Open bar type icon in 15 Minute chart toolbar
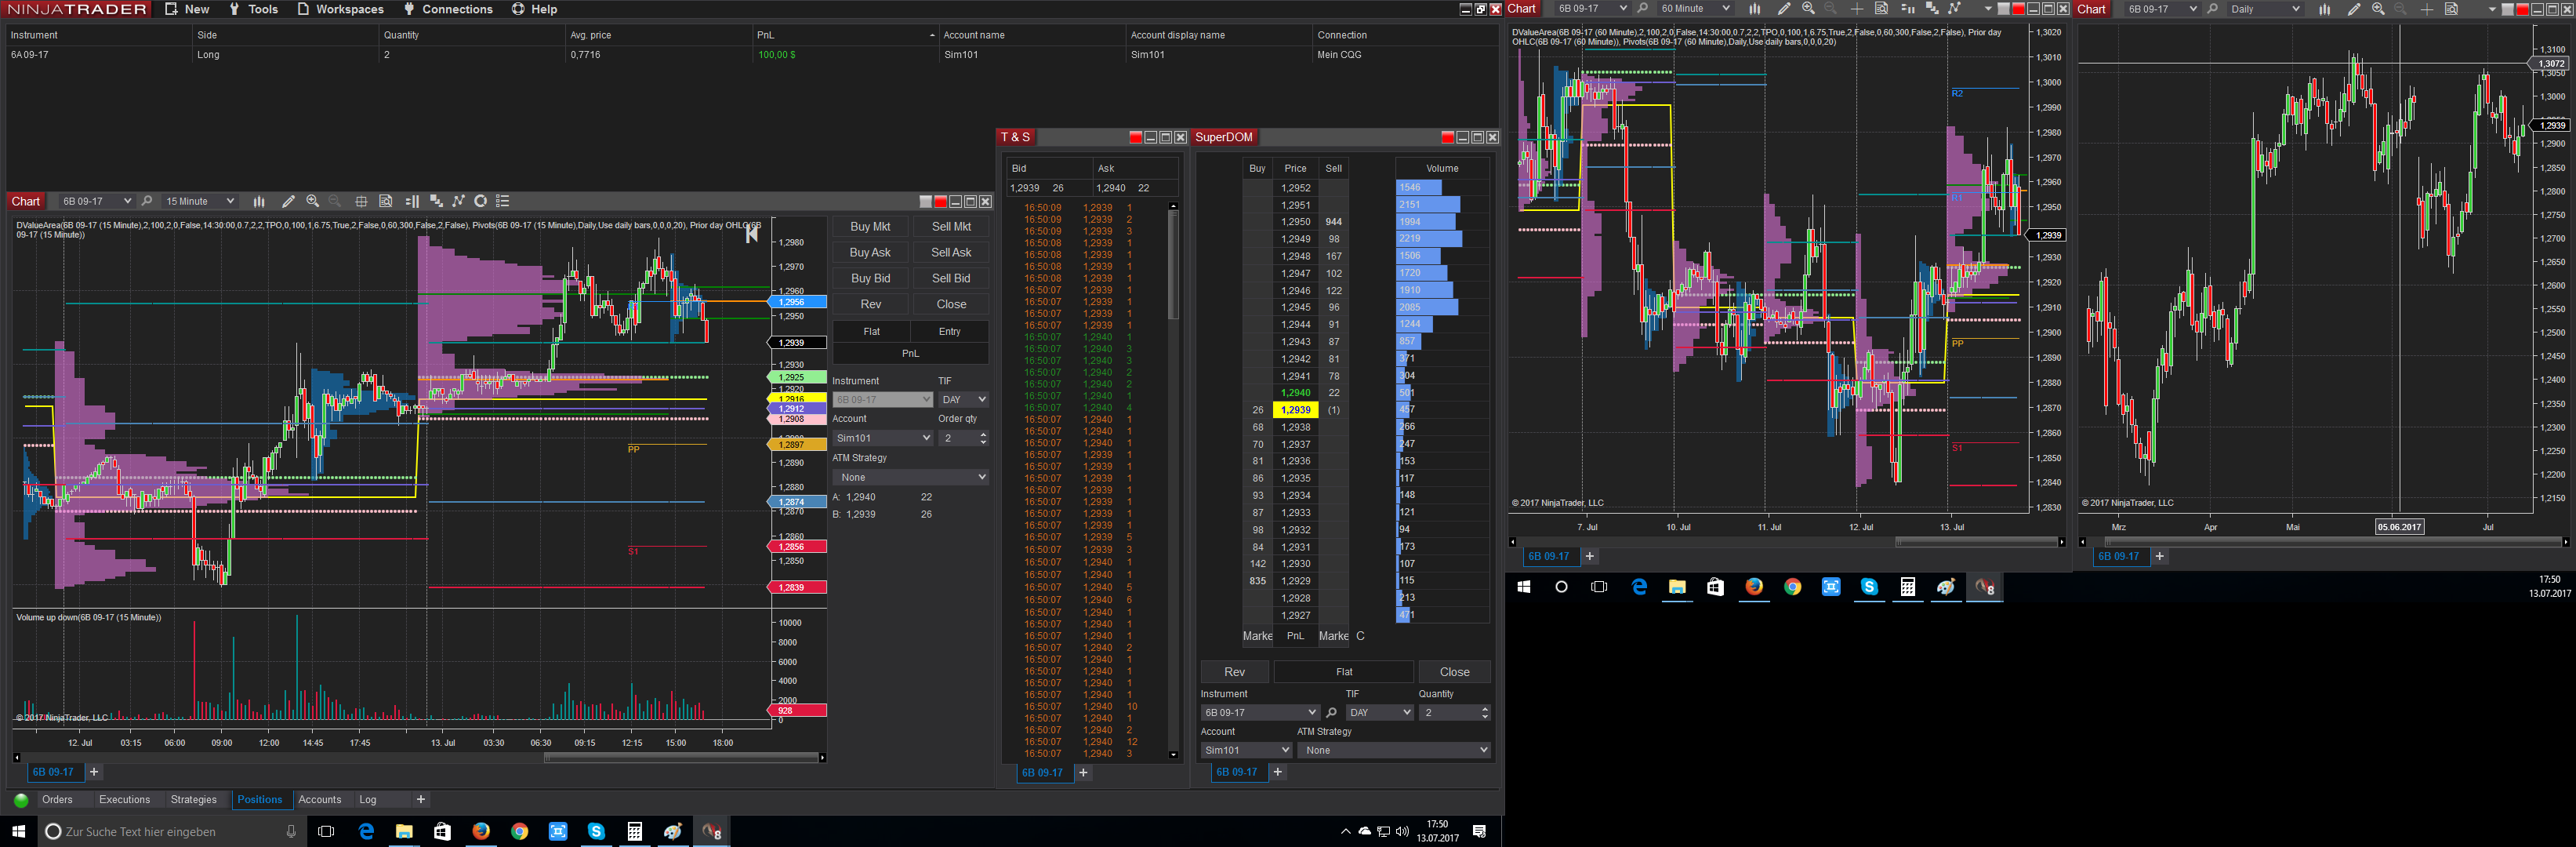 pos(259,201)
